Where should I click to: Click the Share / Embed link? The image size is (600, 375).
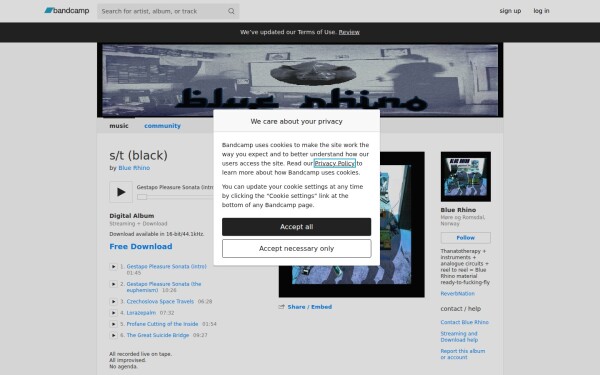pyautogui.click(x=310, y=307)
